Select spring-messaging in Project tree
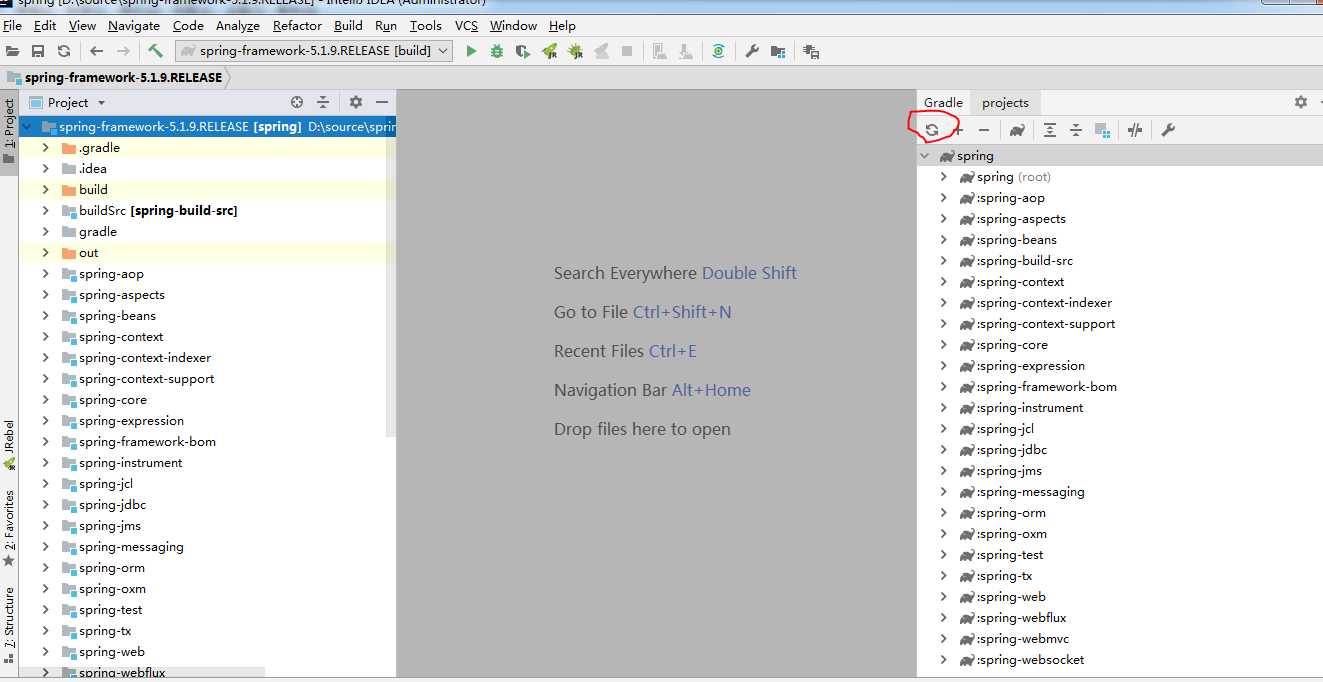The height and width of the screenshot is (682, 1323). coord(131,546)
